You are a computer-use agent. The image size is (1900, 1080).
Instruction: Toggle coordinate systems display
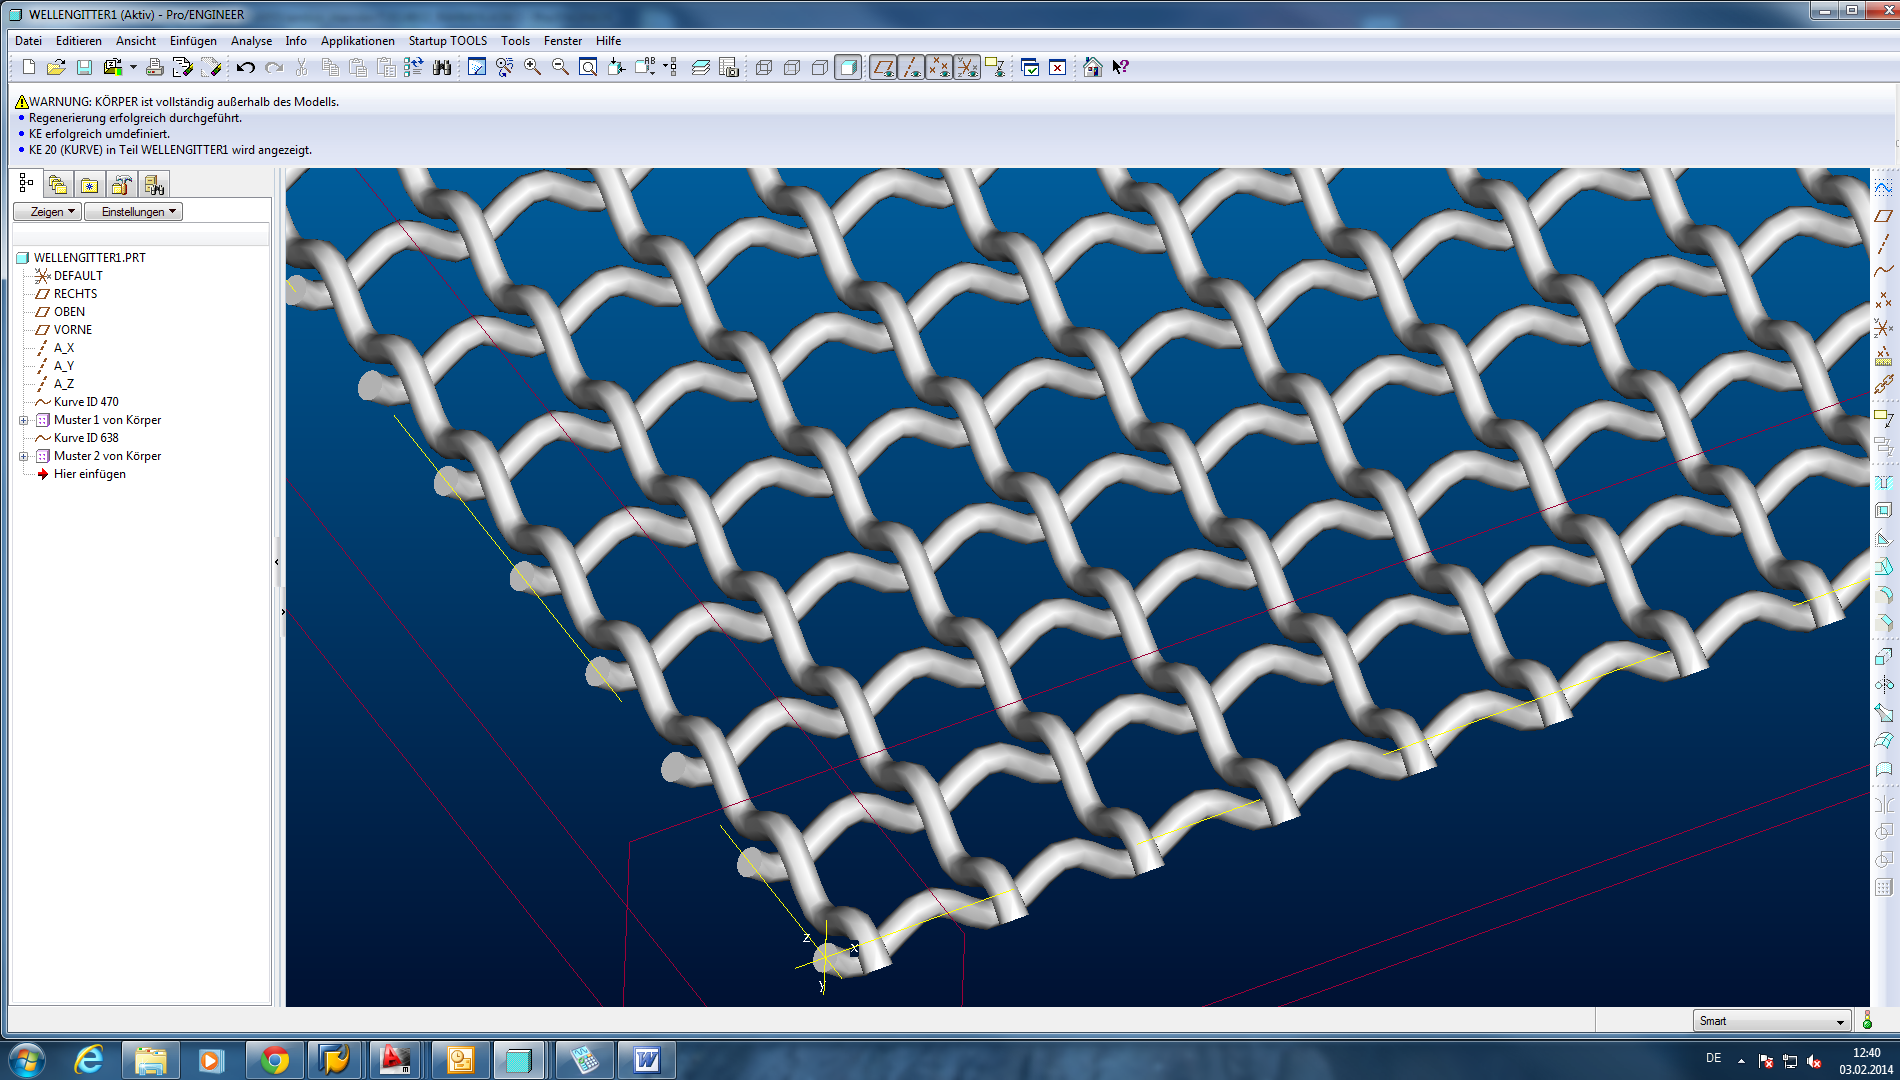tap(967, 67)
